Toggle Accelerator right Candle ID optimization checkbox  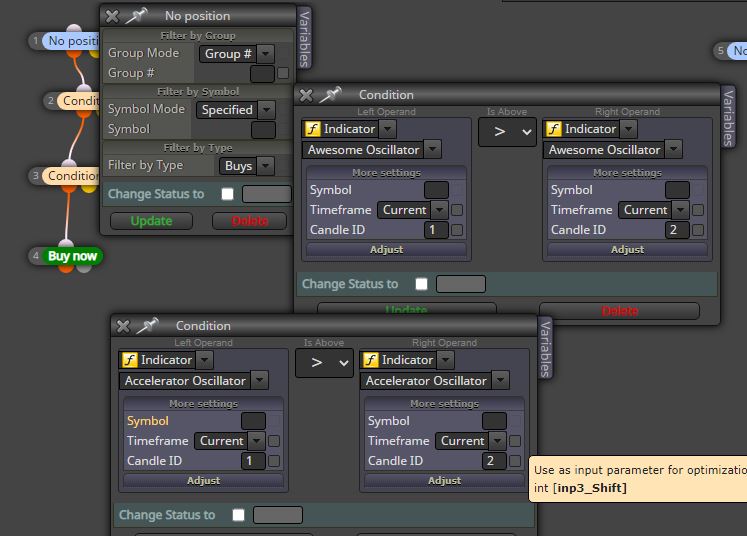point(515,461)
